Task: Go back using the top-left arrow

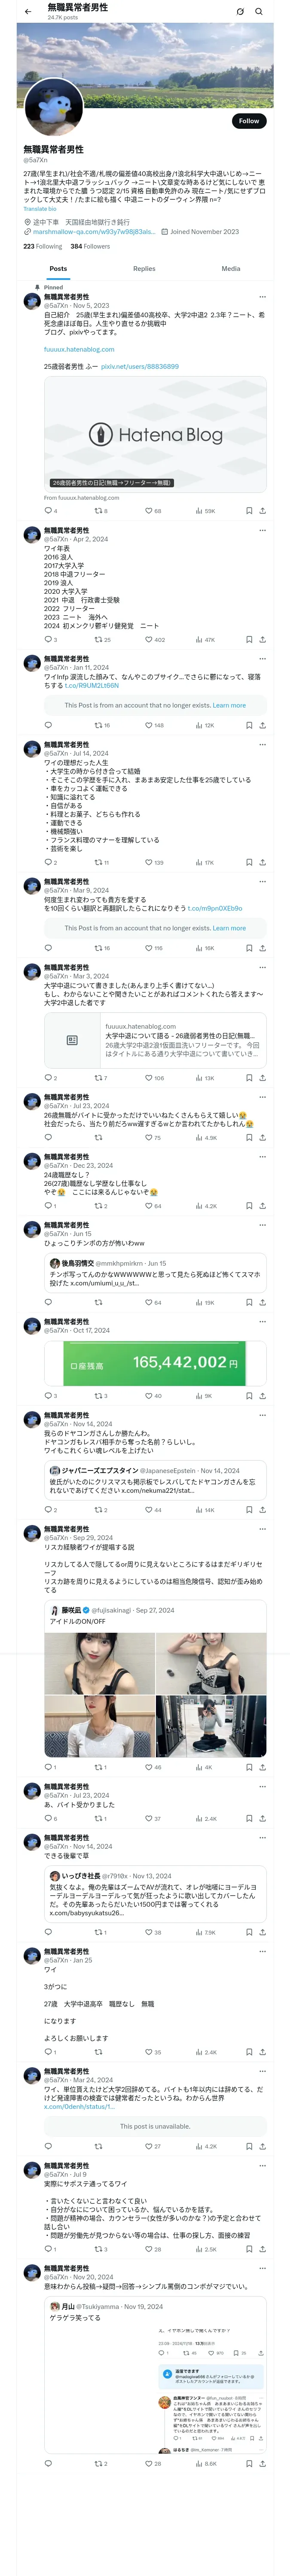Action: 28,11
